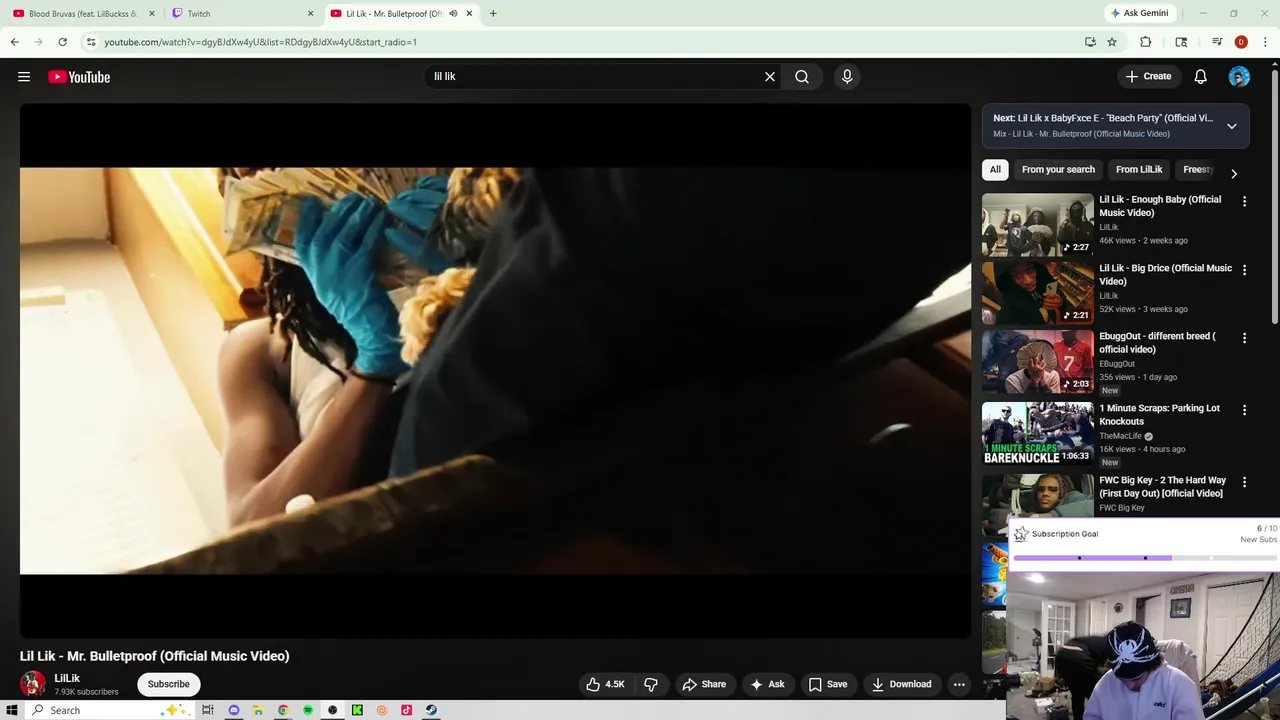Open Google Lens search icon
Viewport: 1280px width, 720px height.
1181,42
